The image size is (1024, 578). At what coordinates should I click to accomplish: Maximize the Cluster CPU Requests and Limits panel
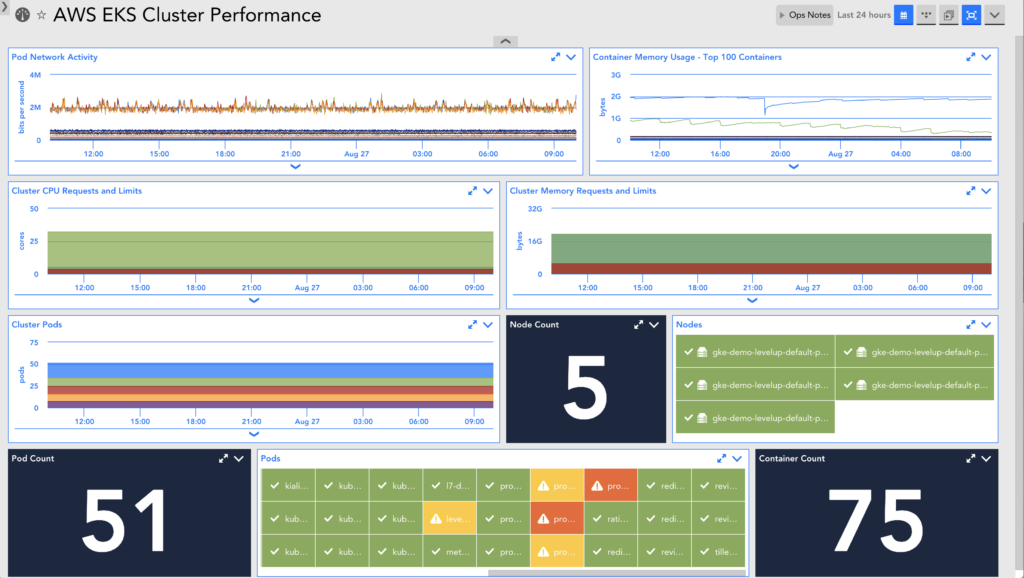[473, 191]
